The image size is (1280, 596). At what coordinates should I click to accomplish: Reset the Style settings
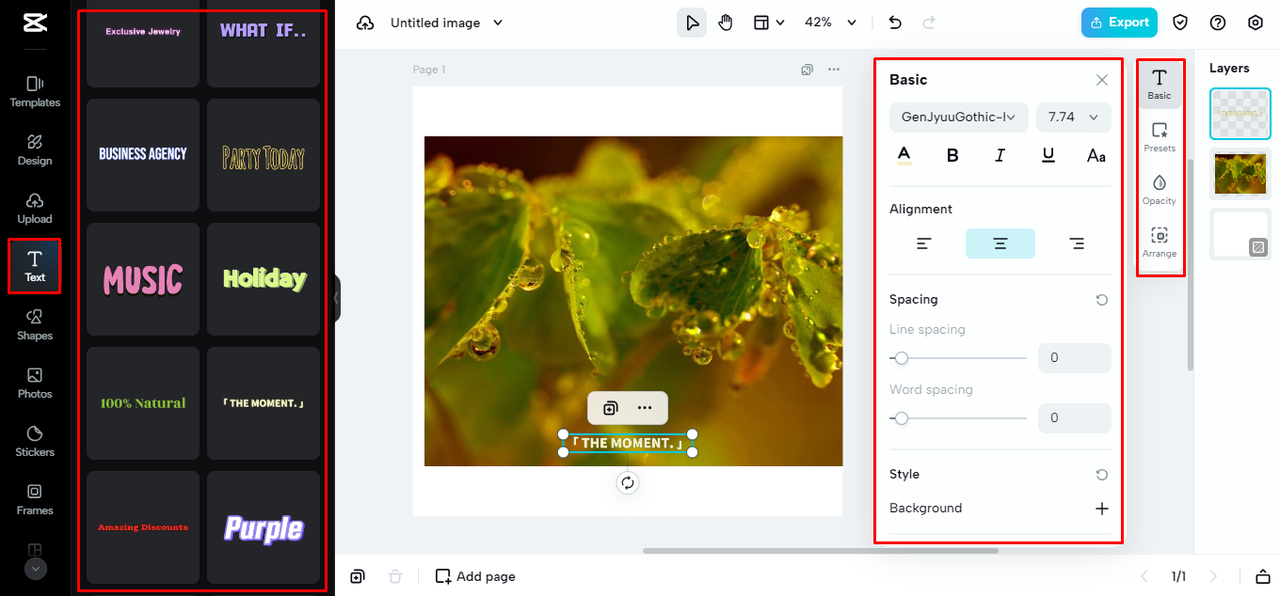(x=1102, y=475)
